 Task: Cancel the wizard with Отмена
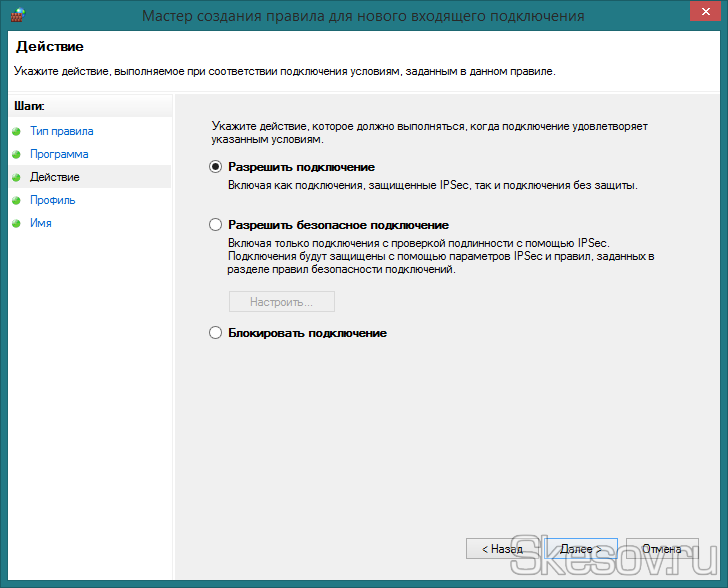(662, 549)
